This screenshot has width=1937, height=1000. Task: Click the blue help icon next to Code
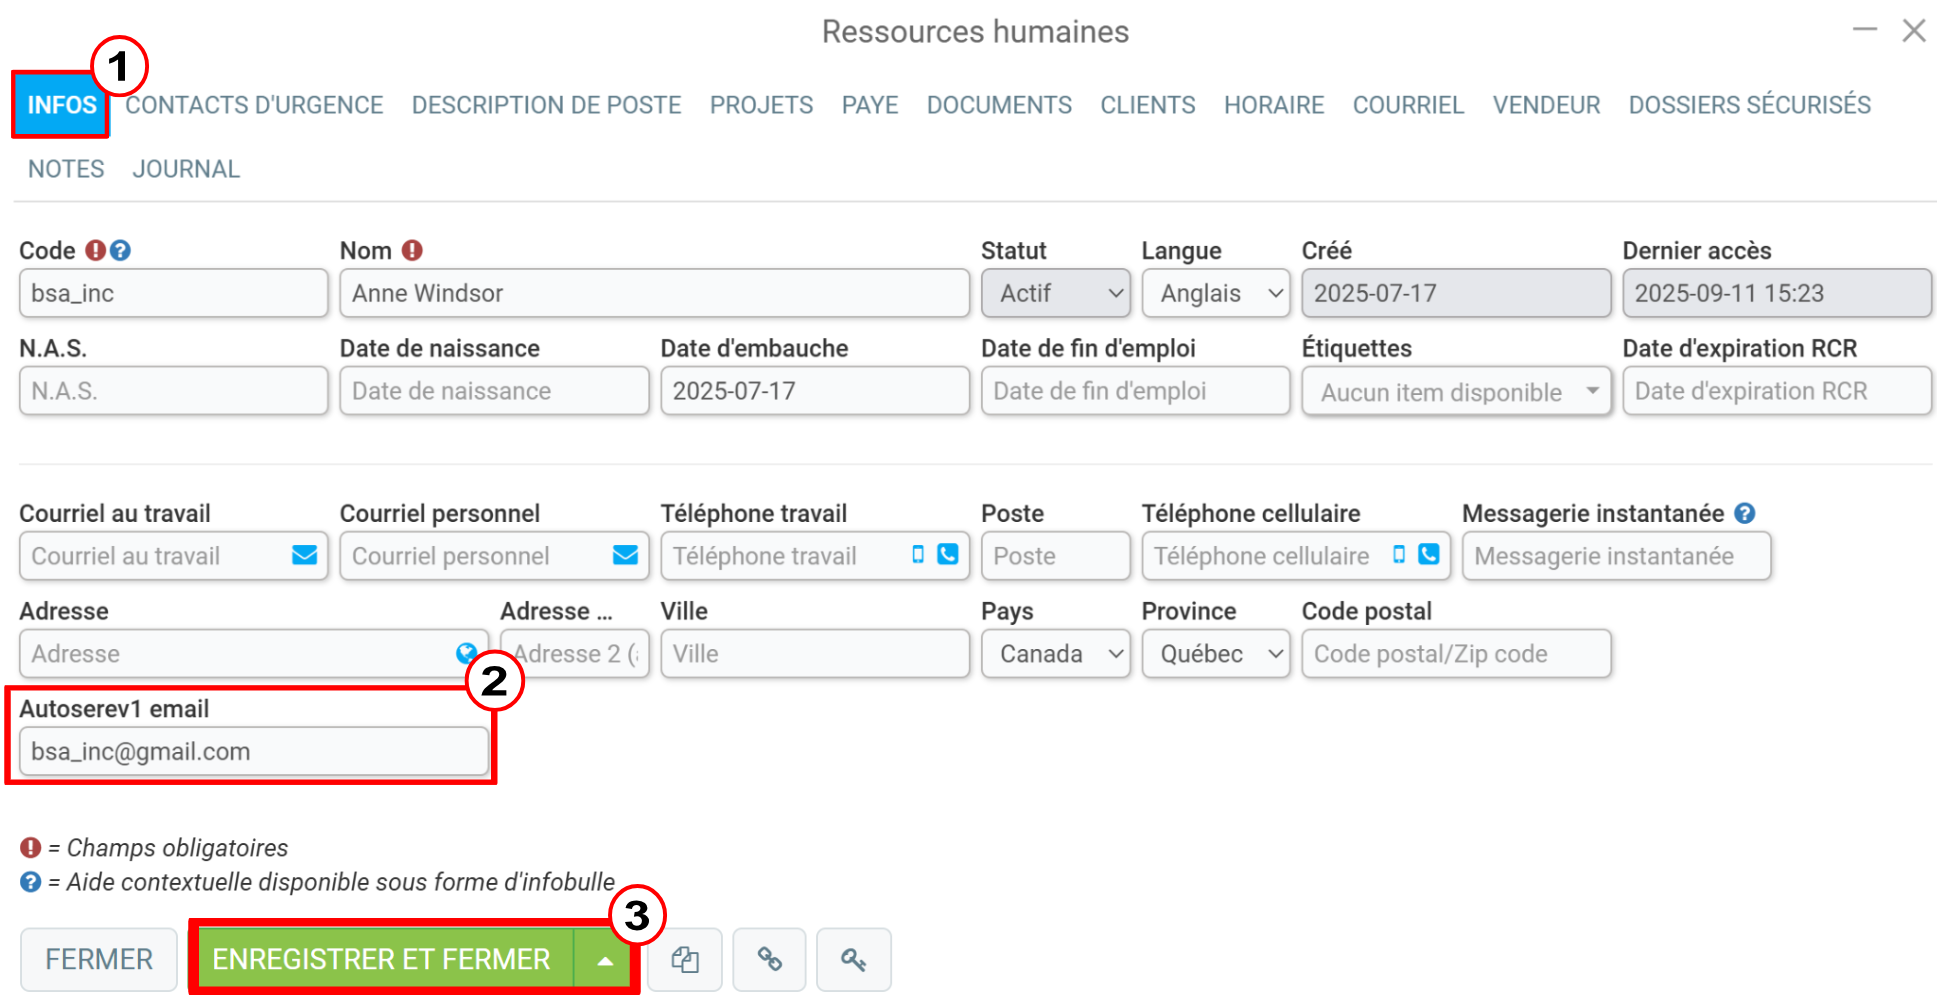coord(120,250)
